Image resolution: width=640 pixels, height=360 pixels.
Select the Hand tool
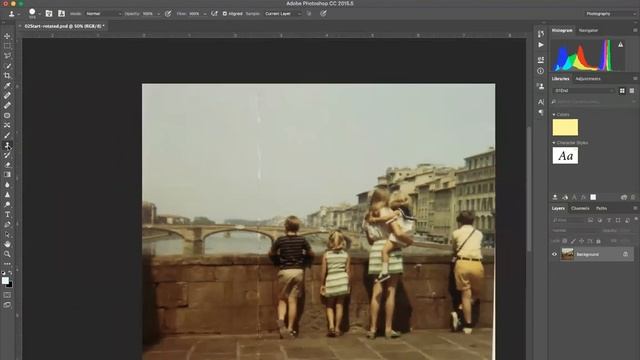coord(7,244)
